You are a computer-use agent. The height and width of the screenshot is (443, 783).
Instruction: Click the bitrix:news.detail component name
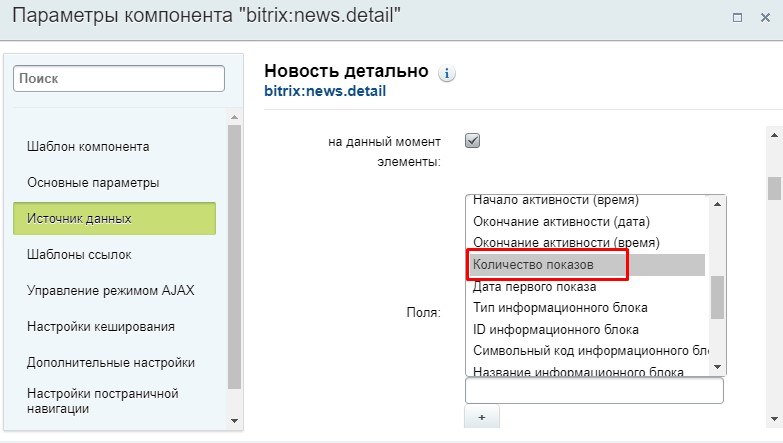(325, 91)
